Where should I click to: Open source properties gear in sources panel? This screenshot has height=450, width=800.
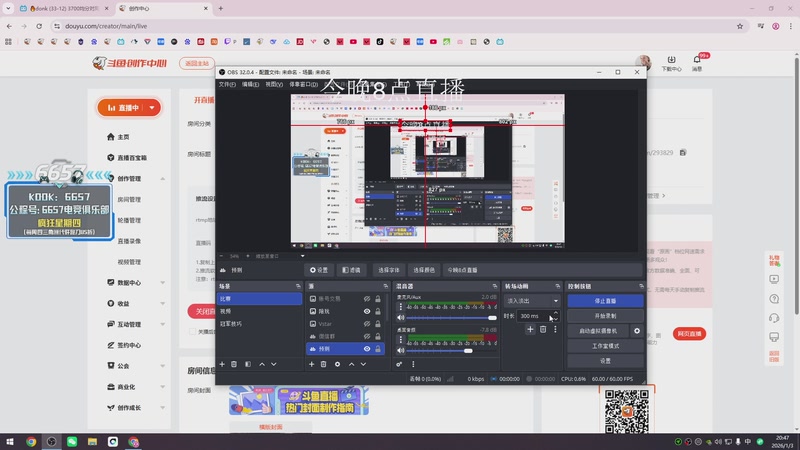click(337, 364)
